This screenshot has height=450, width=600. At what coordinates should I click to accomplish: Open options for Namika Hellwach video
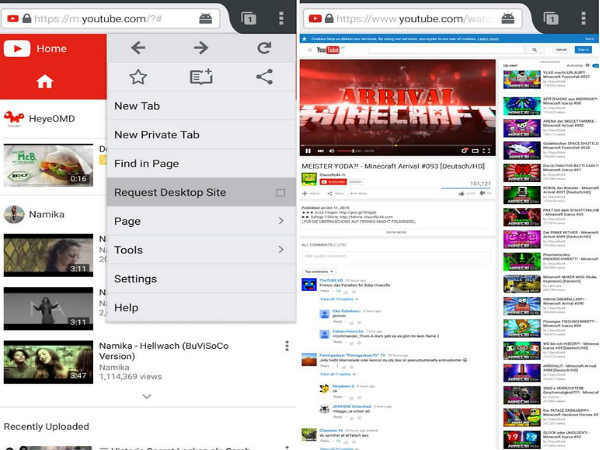tap(287, 346)
